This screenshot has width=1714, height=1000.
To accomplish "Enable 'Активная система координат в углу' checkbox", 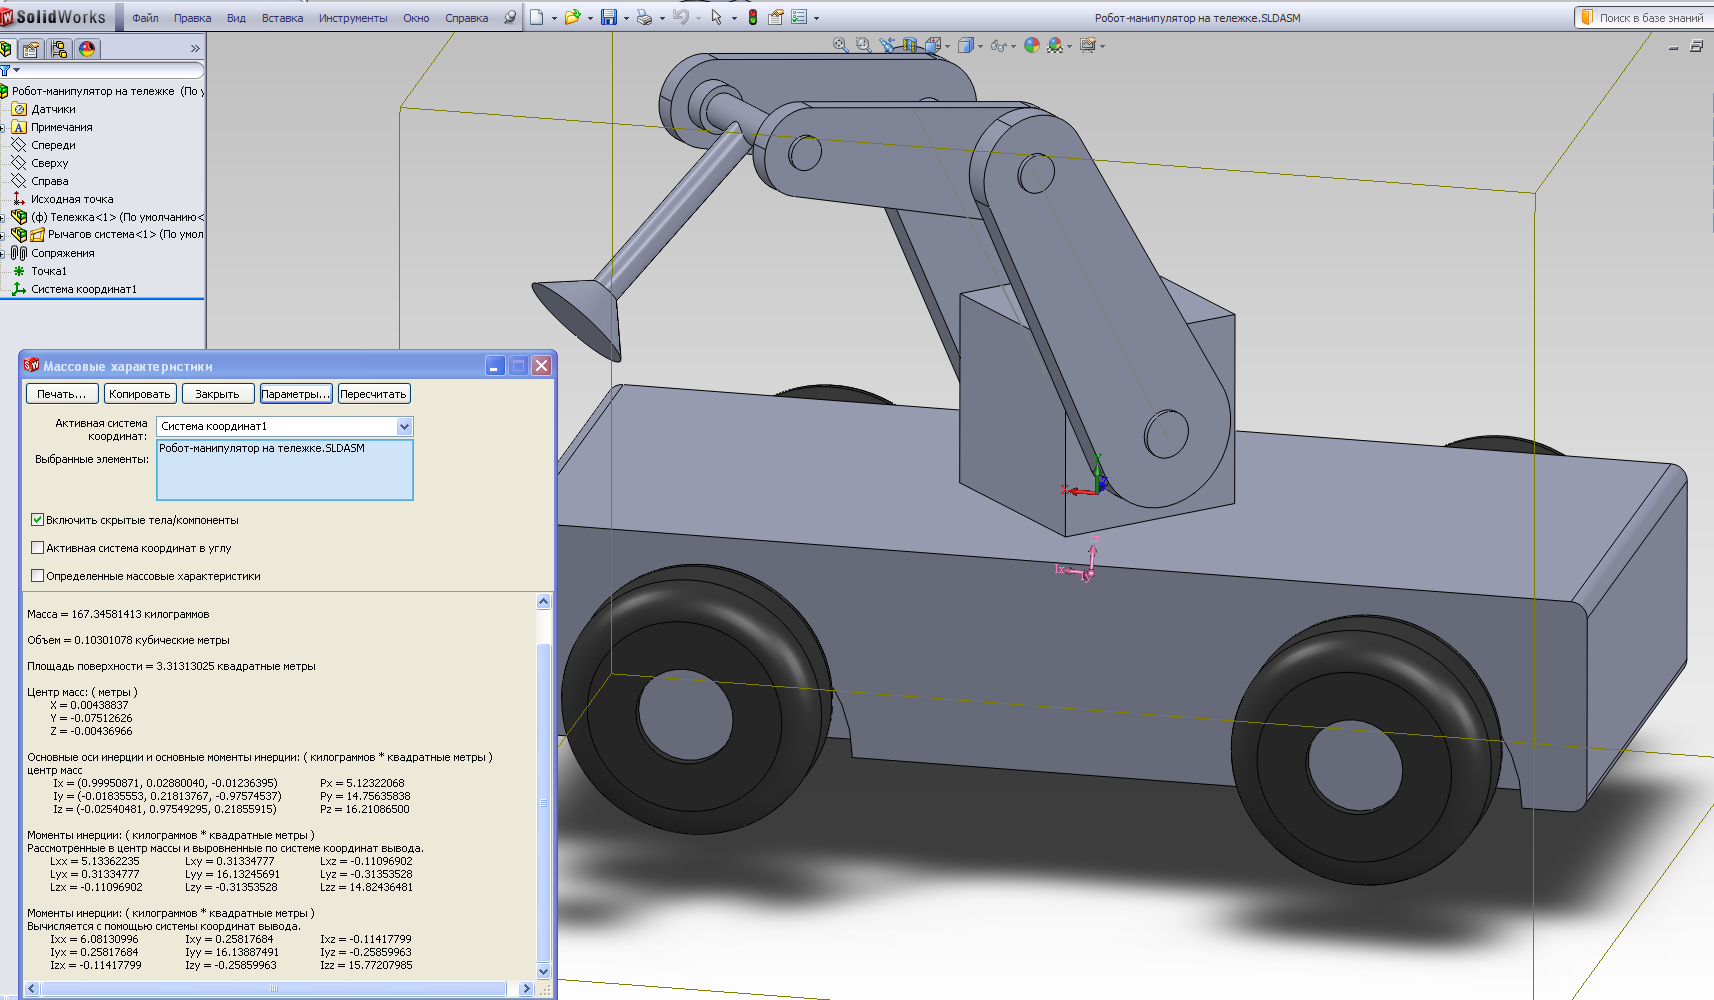I will click(38, 548).
